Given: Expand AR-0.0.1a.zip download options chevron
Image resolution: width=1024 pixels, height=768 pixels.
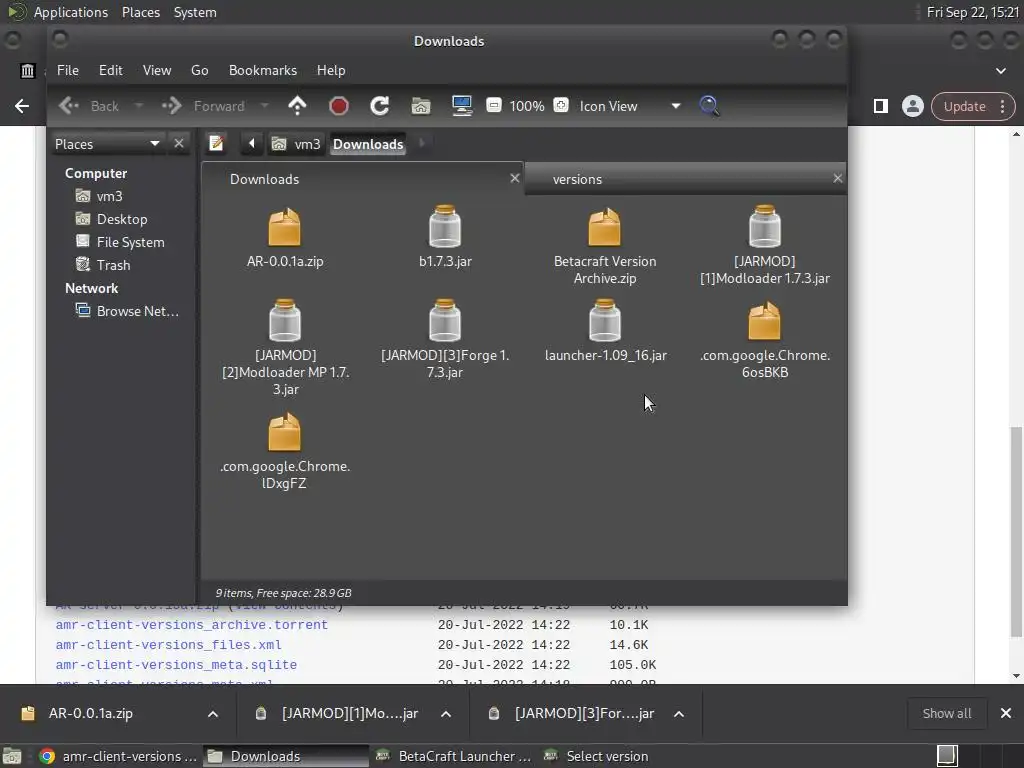Looking at the screenshot, I should [213, 714].
